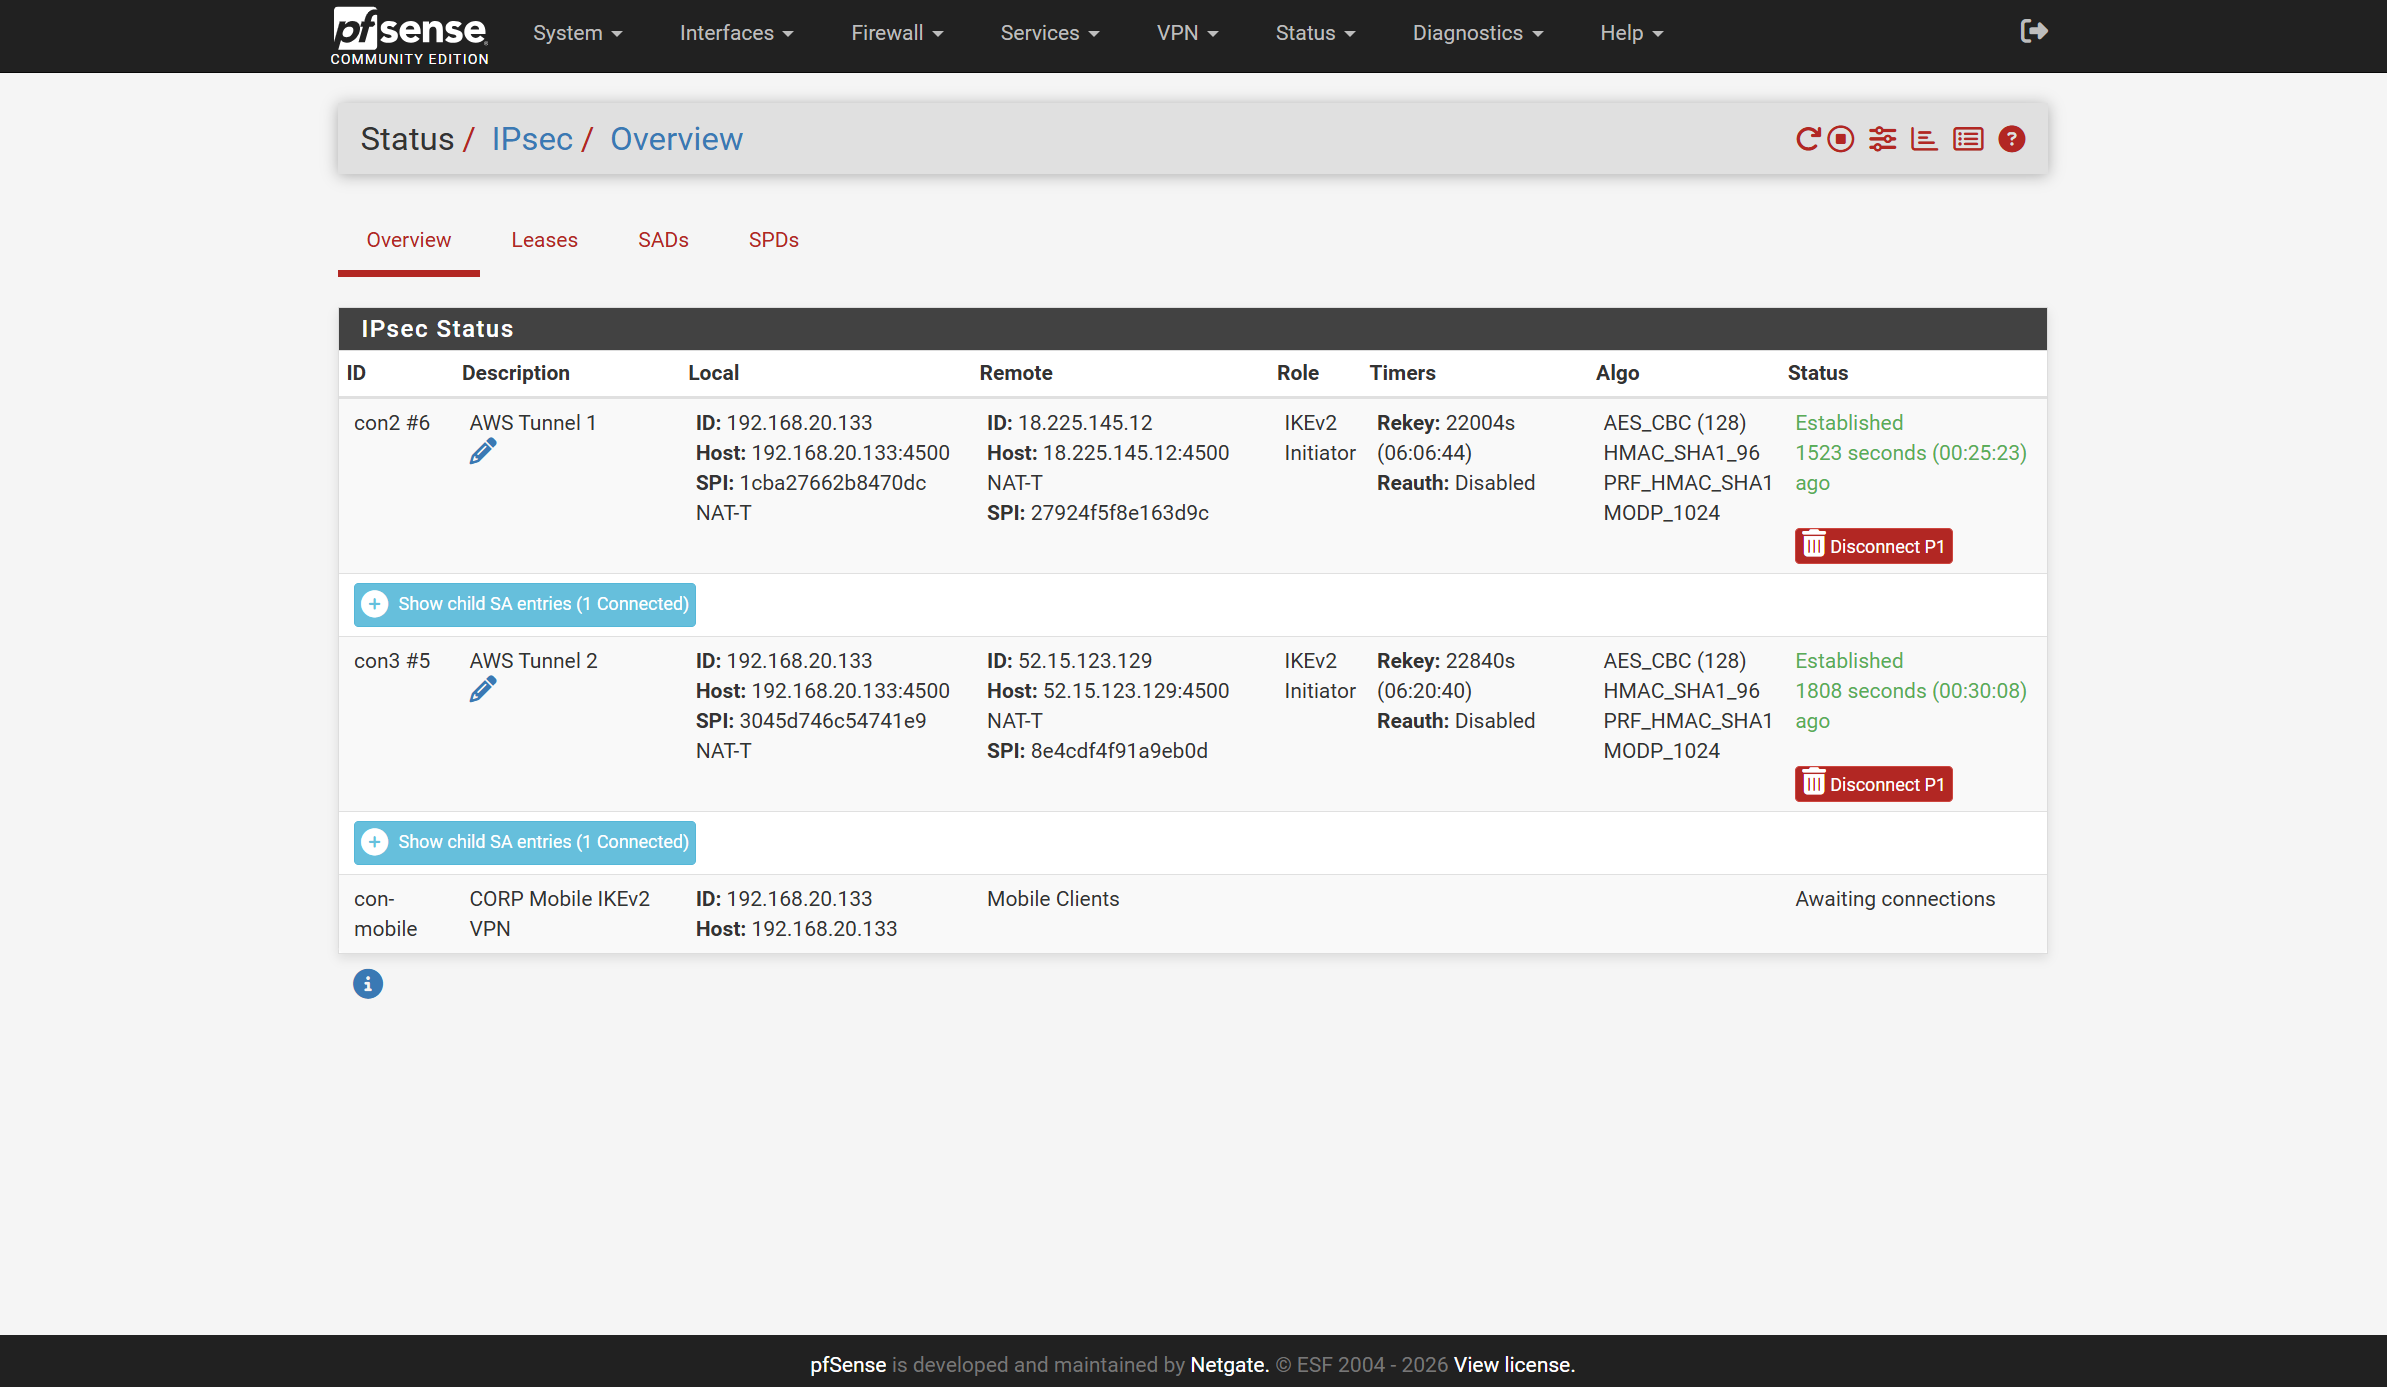Disconnect P1 for con2 #6
This screenshot has height=1387, width=2387.
click(1873, 546)
